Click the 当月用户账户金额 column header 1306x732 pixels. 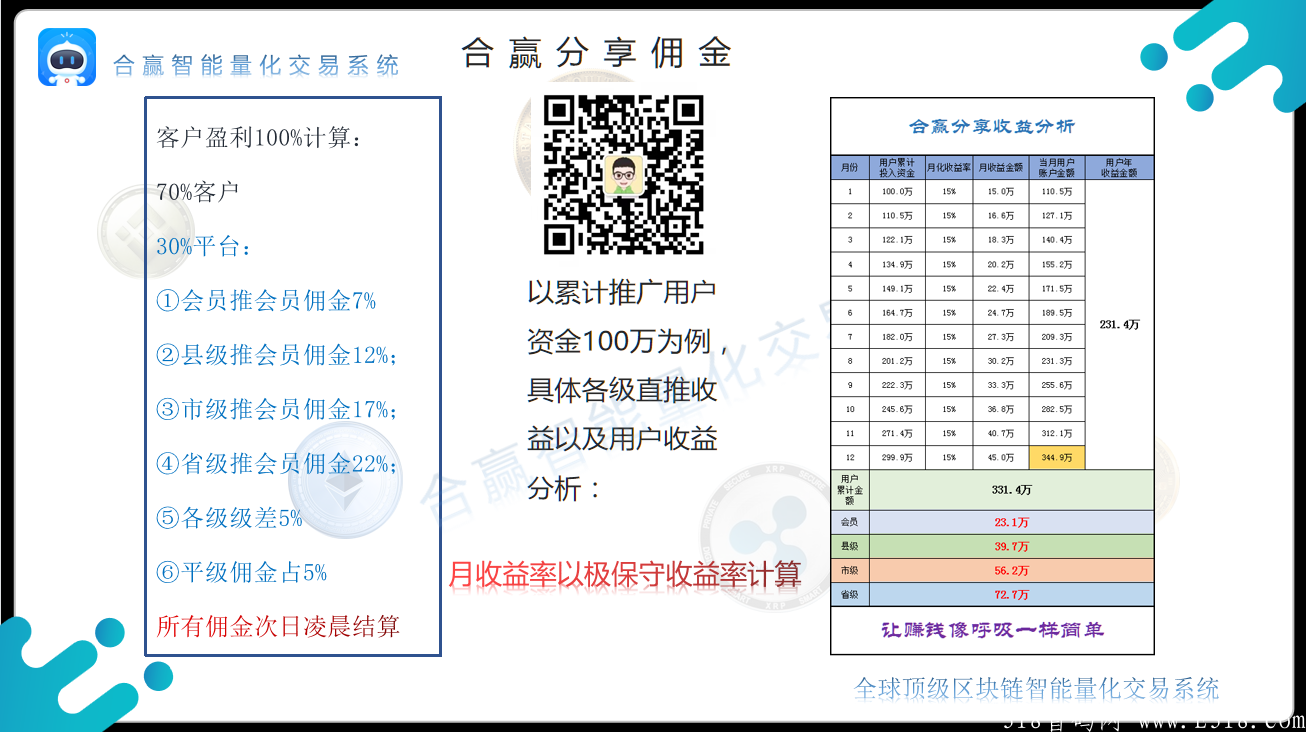(1057, 167)
